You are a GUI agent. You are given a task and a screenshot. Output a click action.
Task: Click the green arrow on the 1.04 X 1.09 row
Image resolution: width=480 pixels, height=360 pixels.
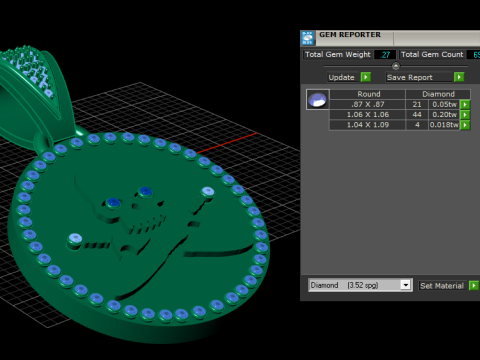[465, 125]
